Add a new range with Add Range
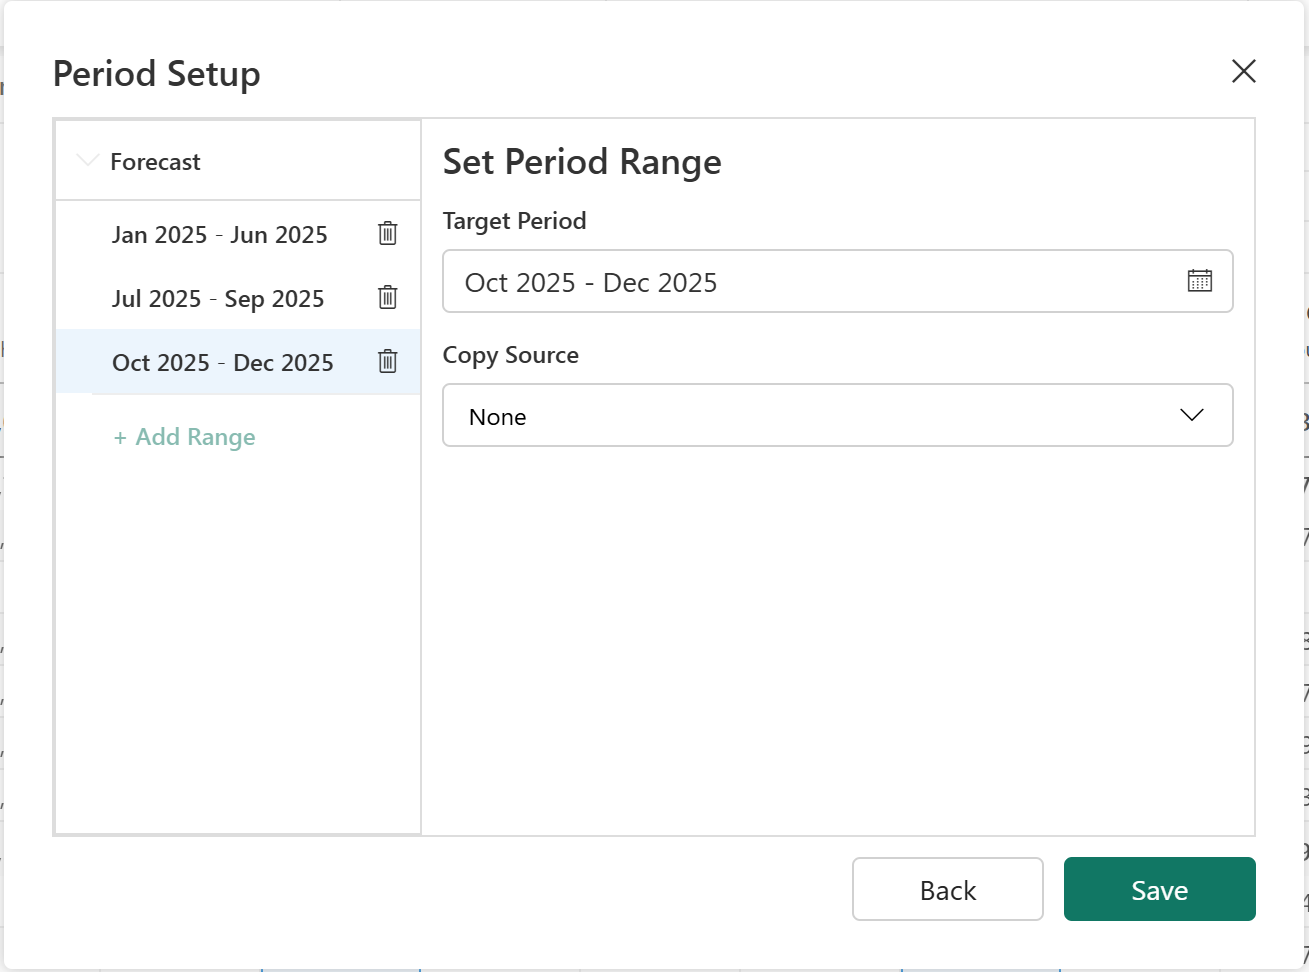This screenshot has height=972, width=1309. click(185, 437)
